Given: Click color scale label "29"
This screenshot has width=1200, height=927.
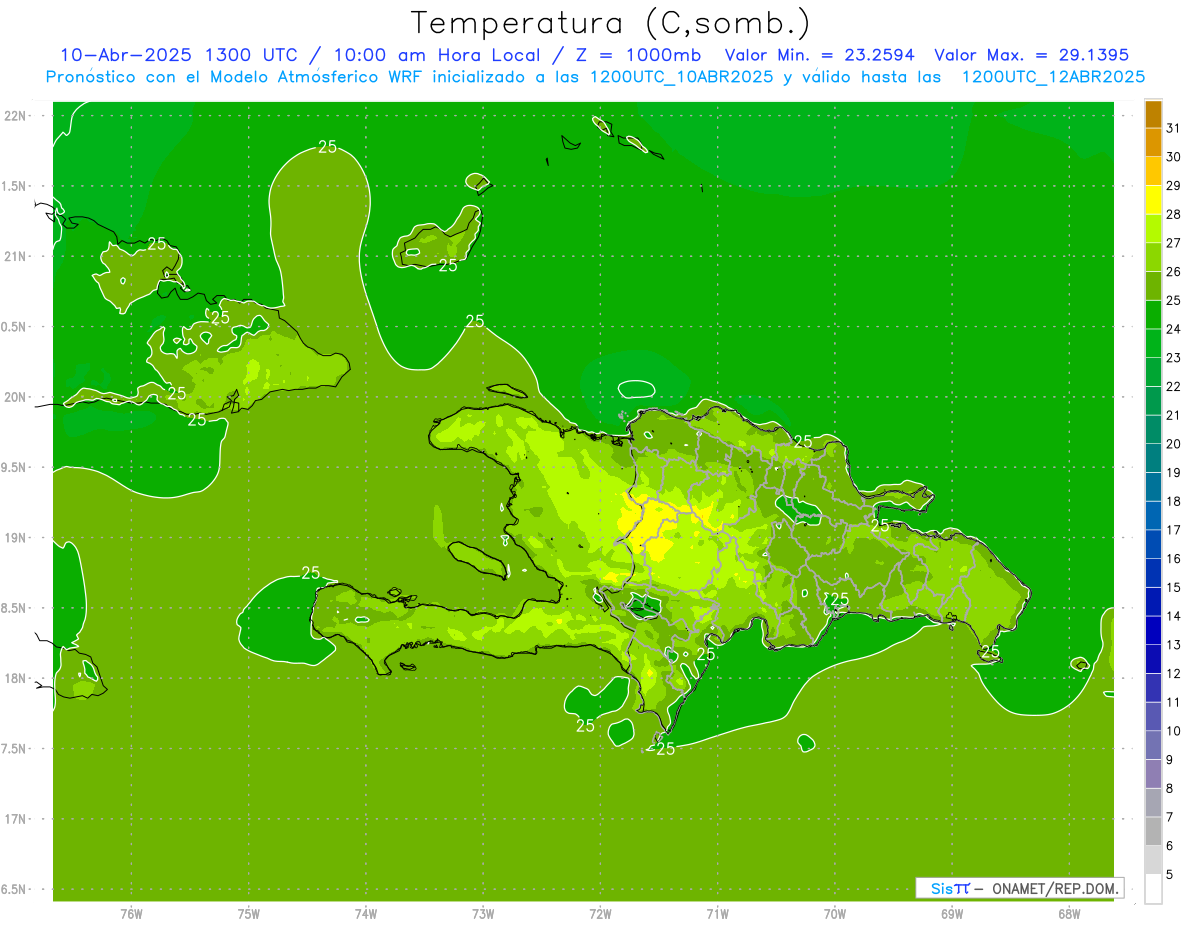Looking at the screenshot, I should 1174,186.
